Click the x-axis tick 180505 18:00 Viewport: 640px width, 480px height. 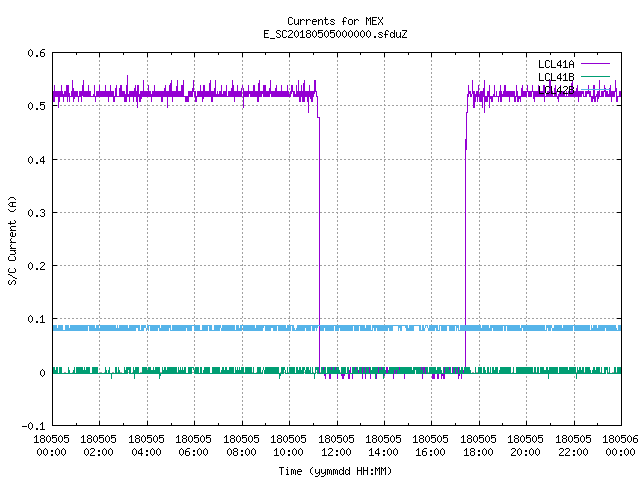point(478,445)
